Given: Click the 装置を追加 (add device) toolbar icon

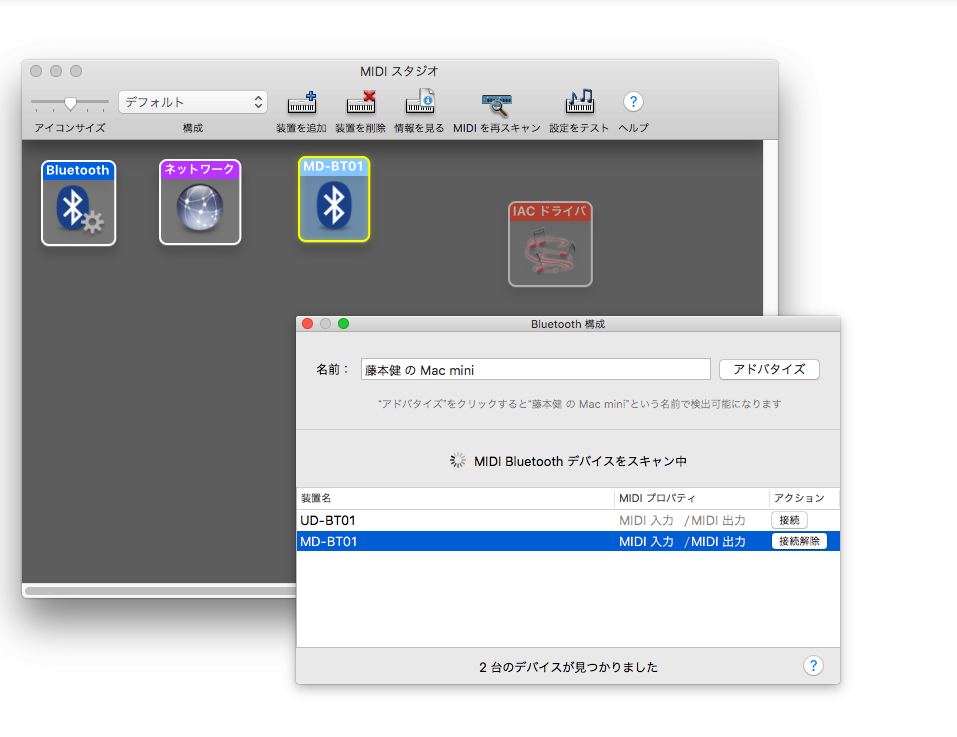Looking at the screenshot, I should click(302, 102).
